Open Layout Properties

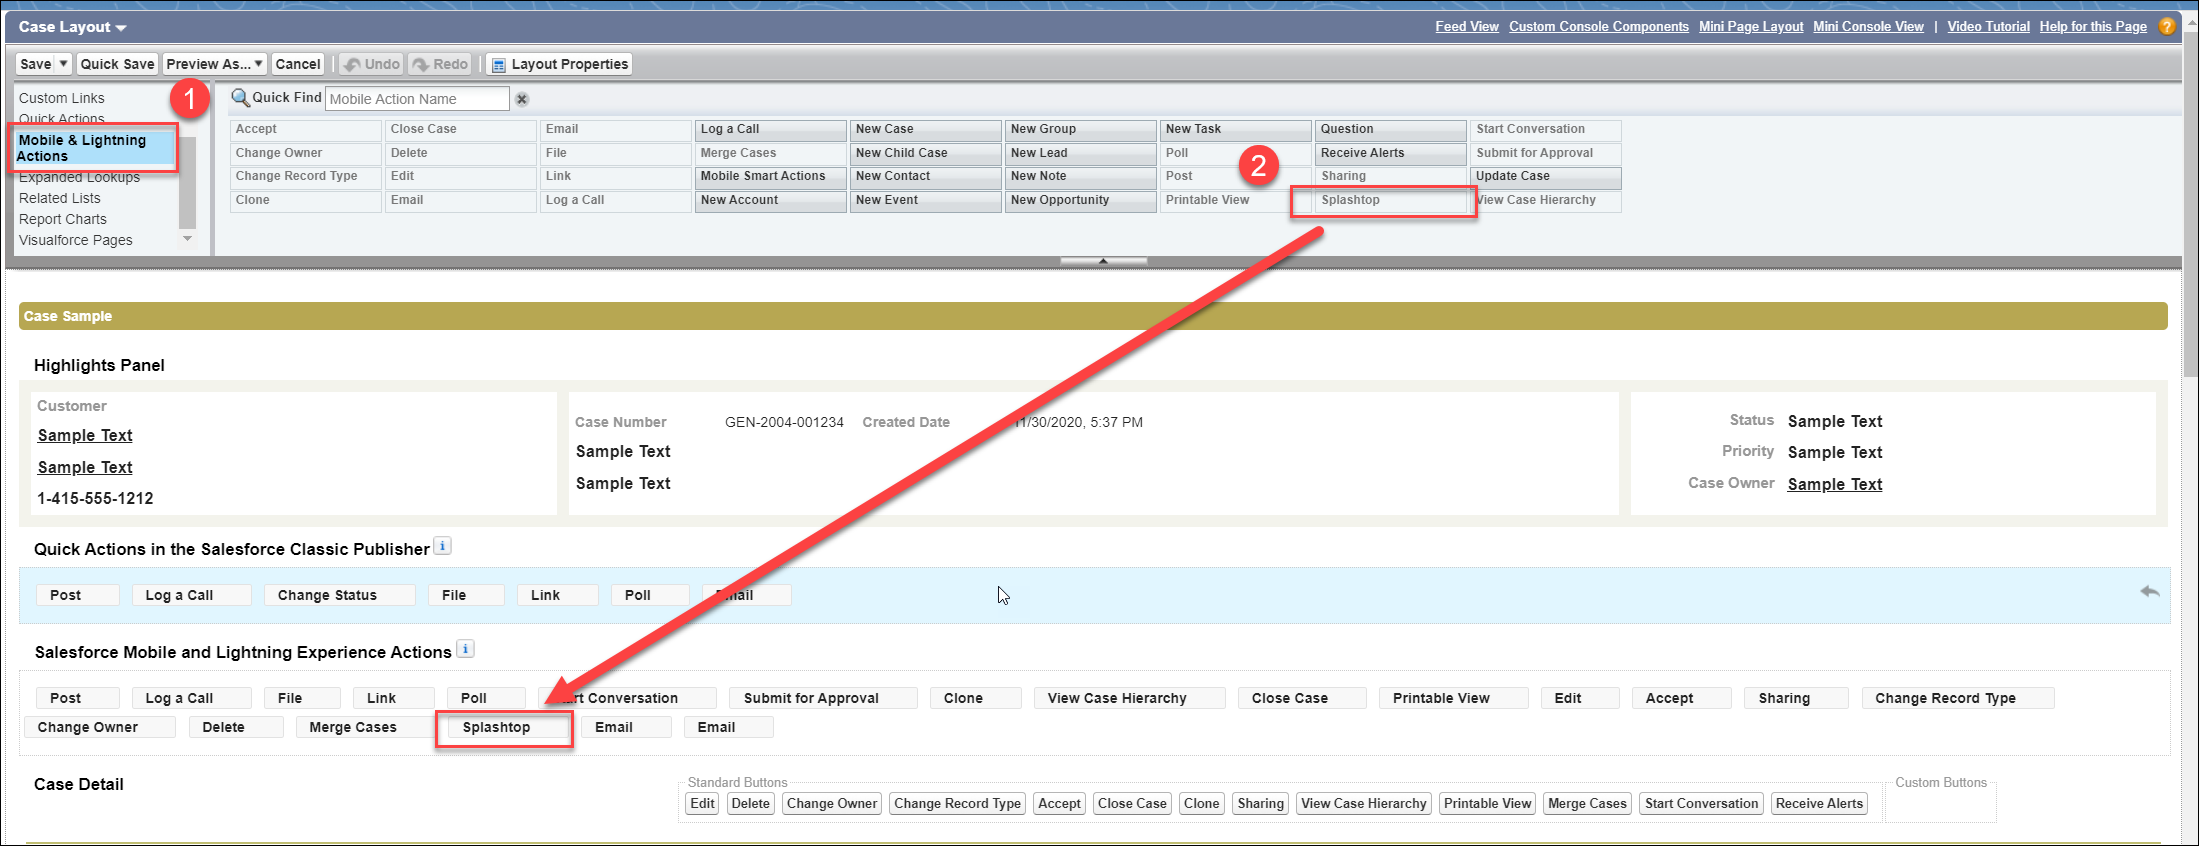click(x=560, y=64)
